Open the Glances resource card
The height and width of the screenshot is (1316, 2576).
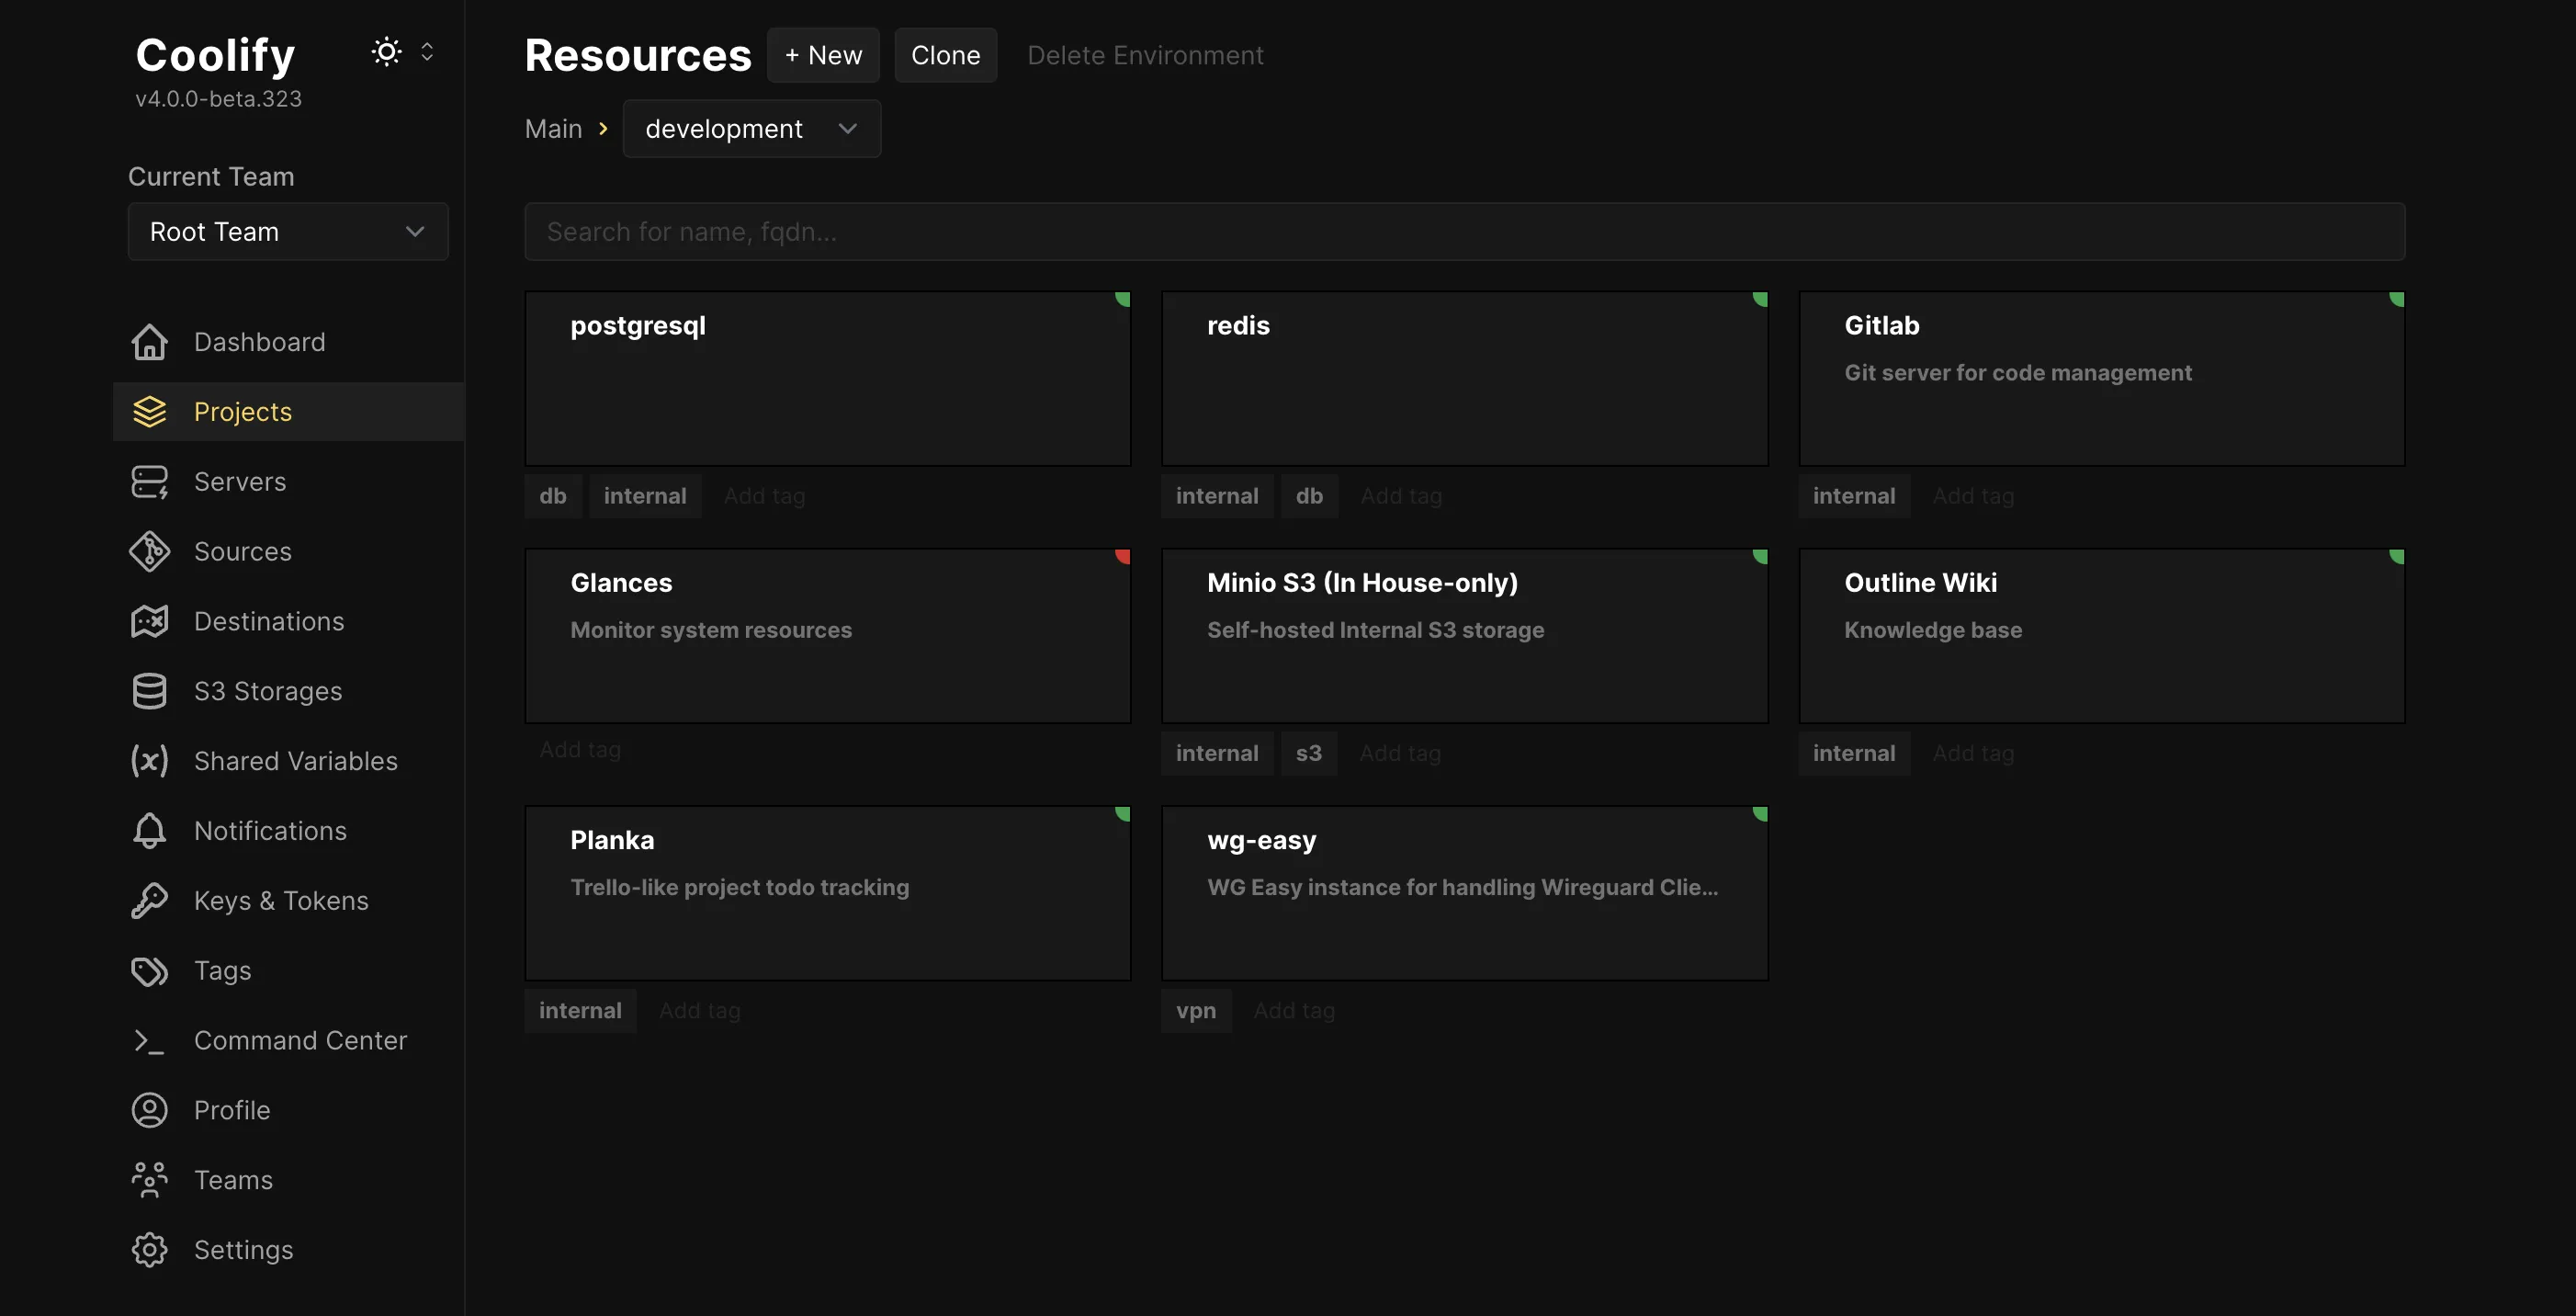[827, 636]
